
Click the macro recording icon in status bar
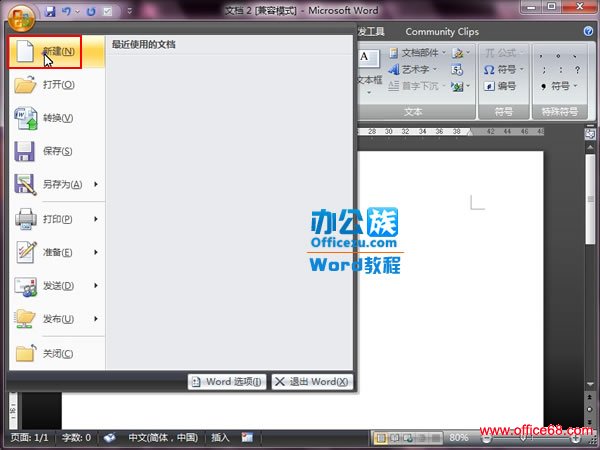(x=247, y=437)
